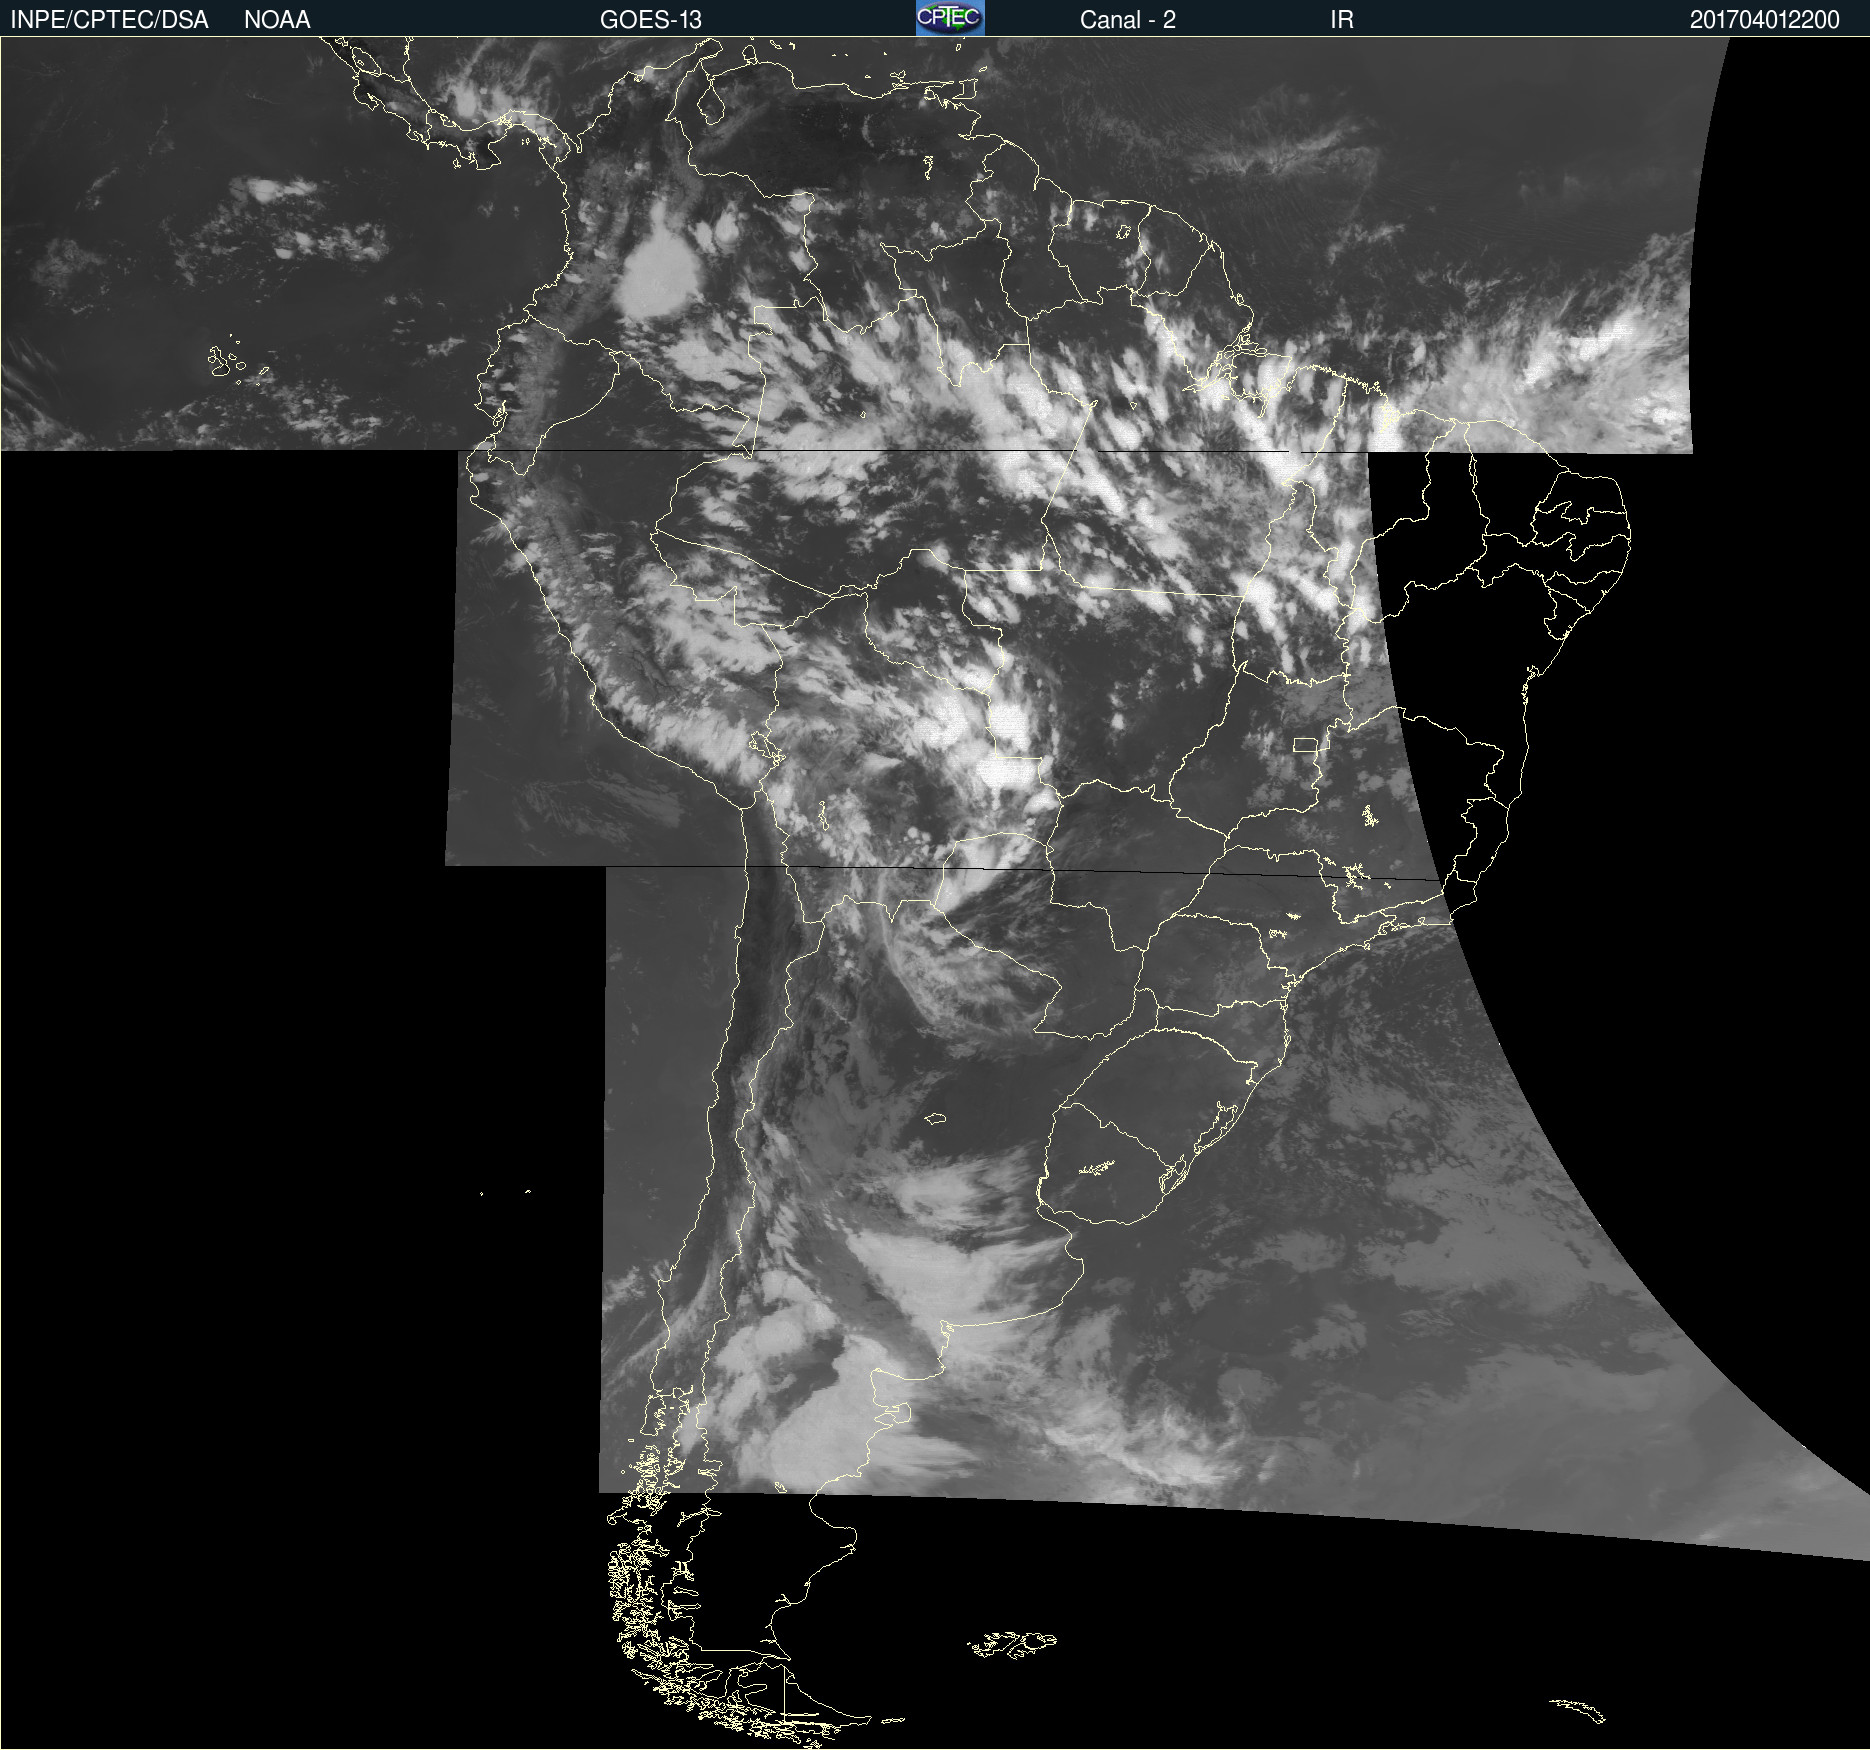Click the NOAA label in header
1870x1750 pixels.
tap(277, 20)
